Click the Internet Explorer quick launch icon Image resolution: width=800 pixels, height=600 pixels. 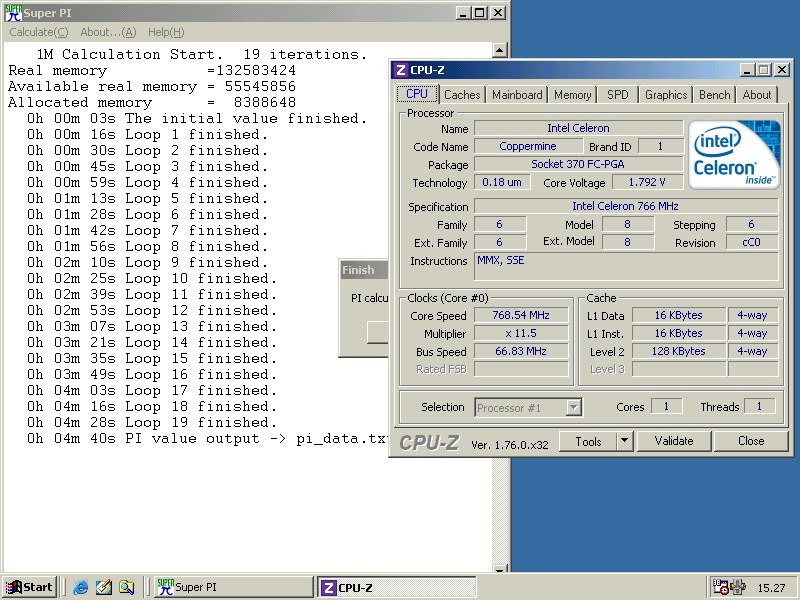81,587
